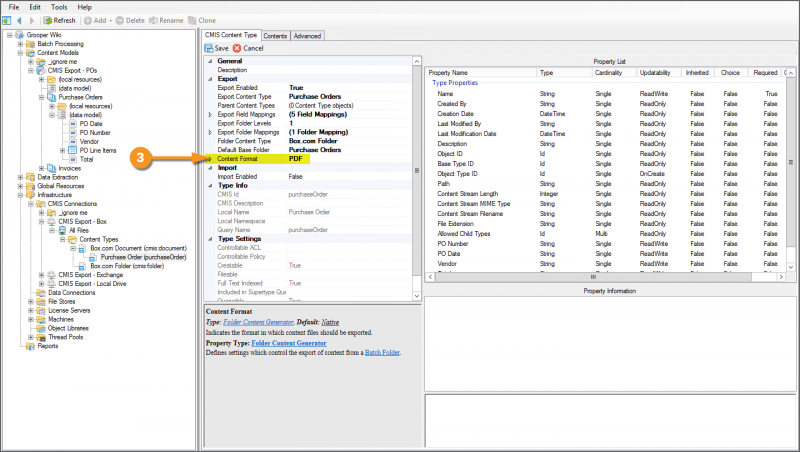
Task: Select the Content Stream MIME Type row
Action: coord(607,204)
